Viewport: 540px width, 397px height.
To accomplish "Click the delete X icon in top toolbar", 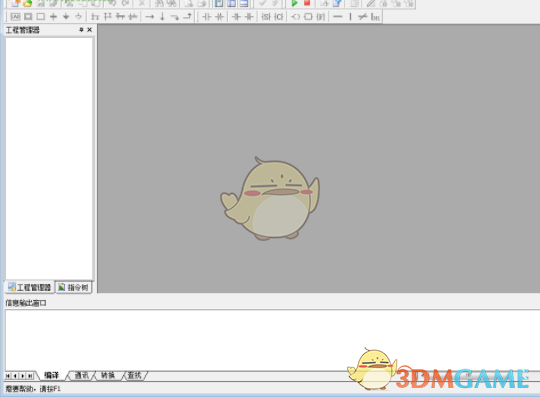I will tap(142, 3).
